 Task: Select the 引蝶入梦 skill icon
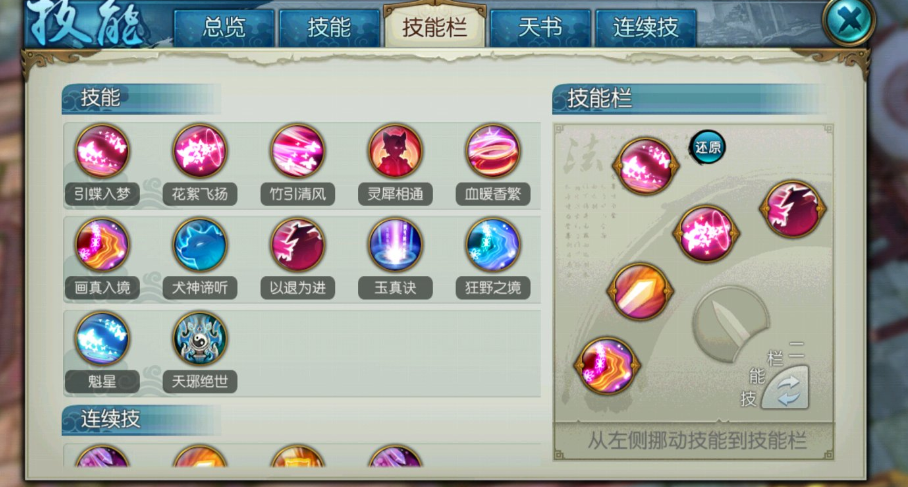[102, 151]
